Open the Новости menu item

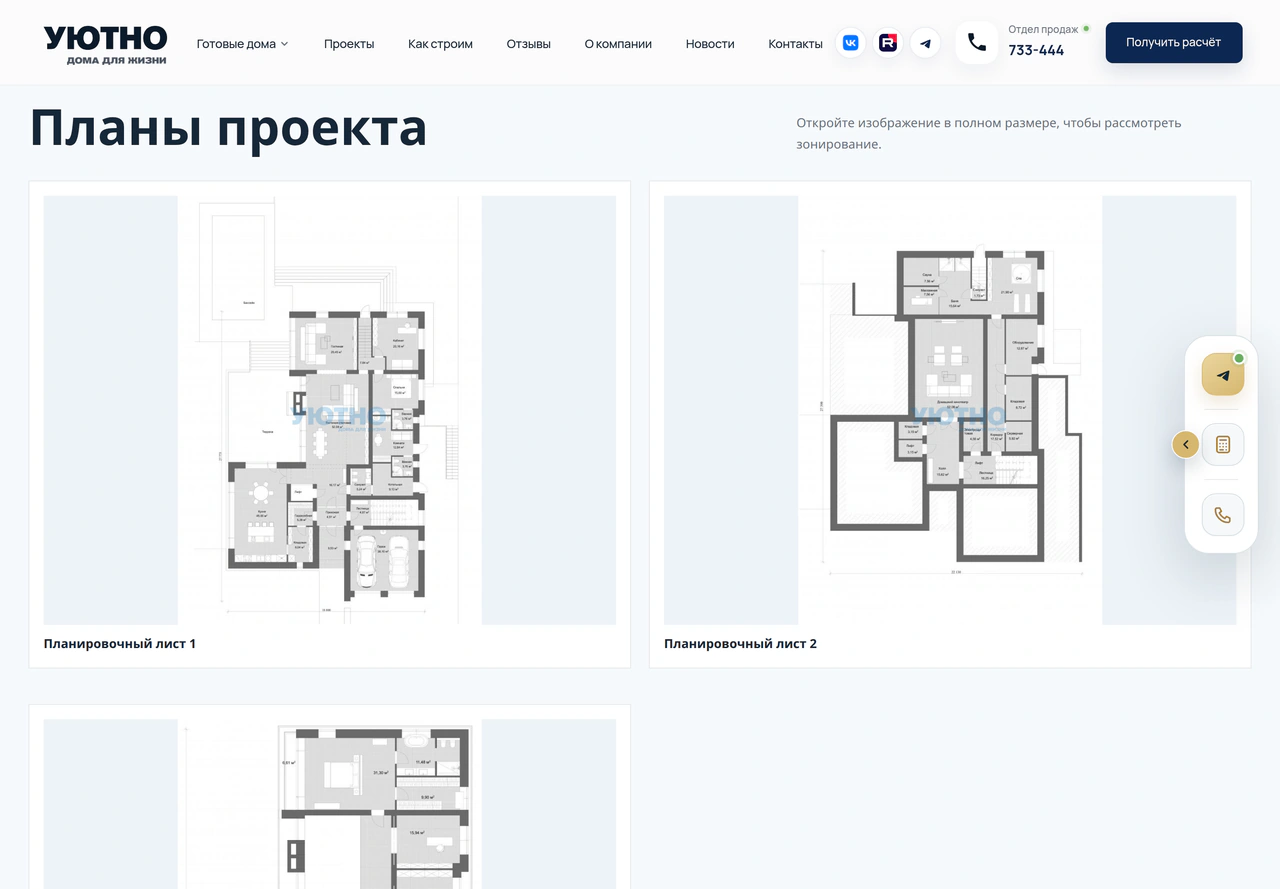[710, 44]
